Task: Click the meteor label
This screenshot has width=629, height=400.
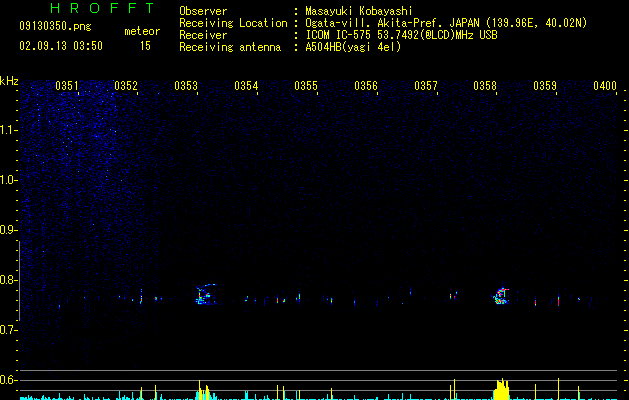Action: (142, 31)
